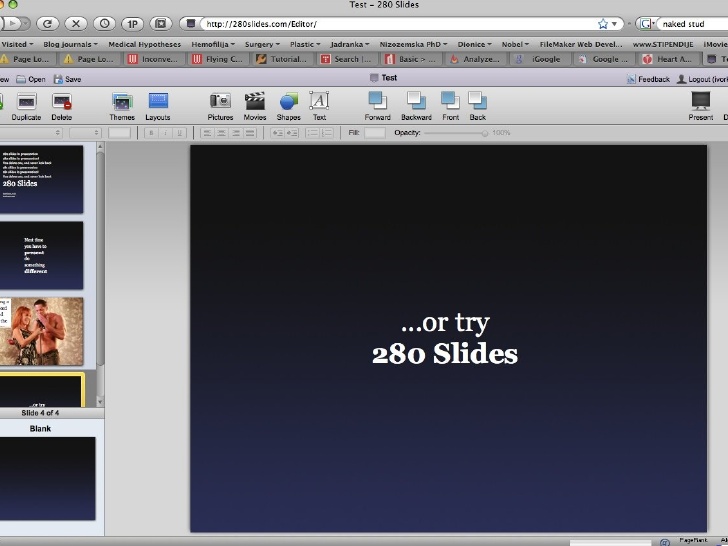Open the Medical Hypotheses bookmark
Screen dimensions: 728x546
144,44
